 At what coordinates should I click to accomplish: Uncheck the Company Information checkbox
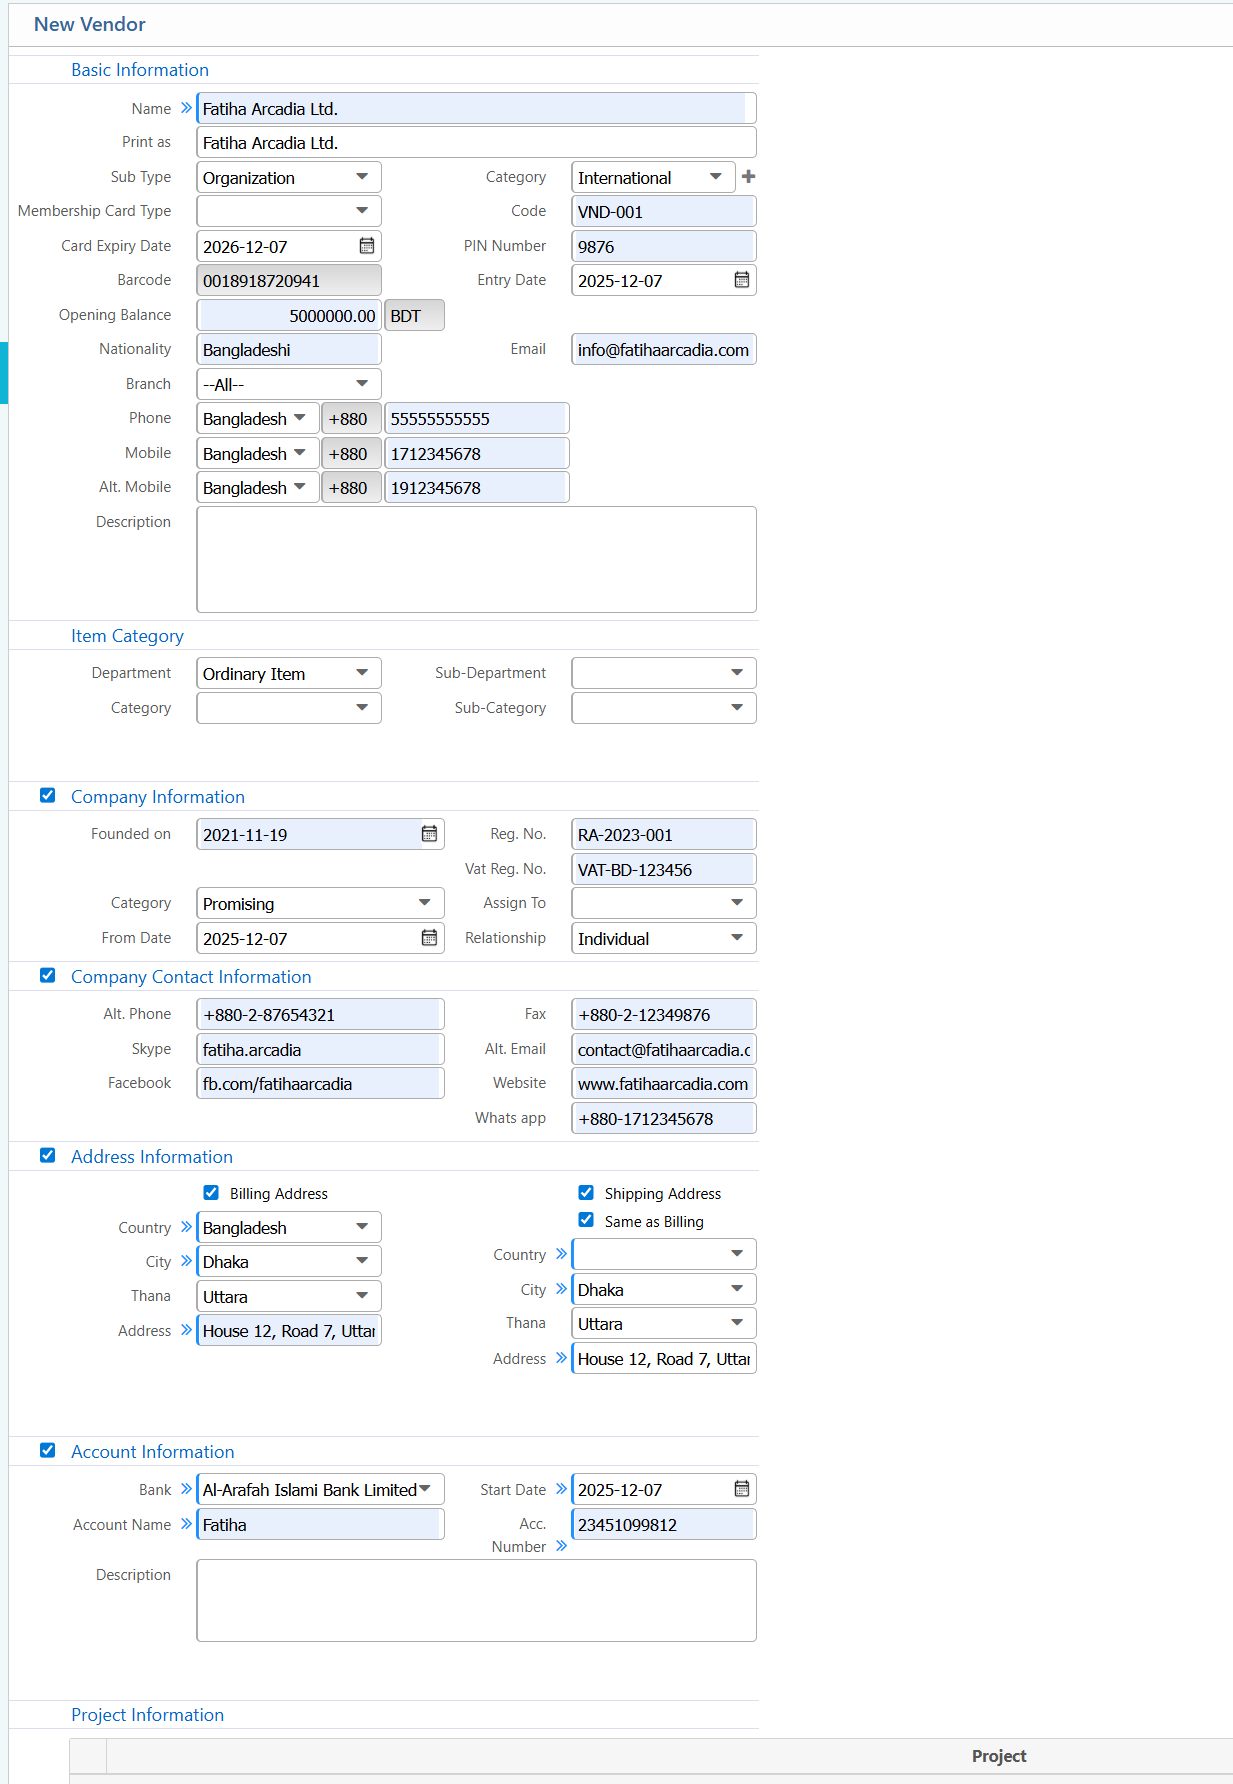pos(47,796)
